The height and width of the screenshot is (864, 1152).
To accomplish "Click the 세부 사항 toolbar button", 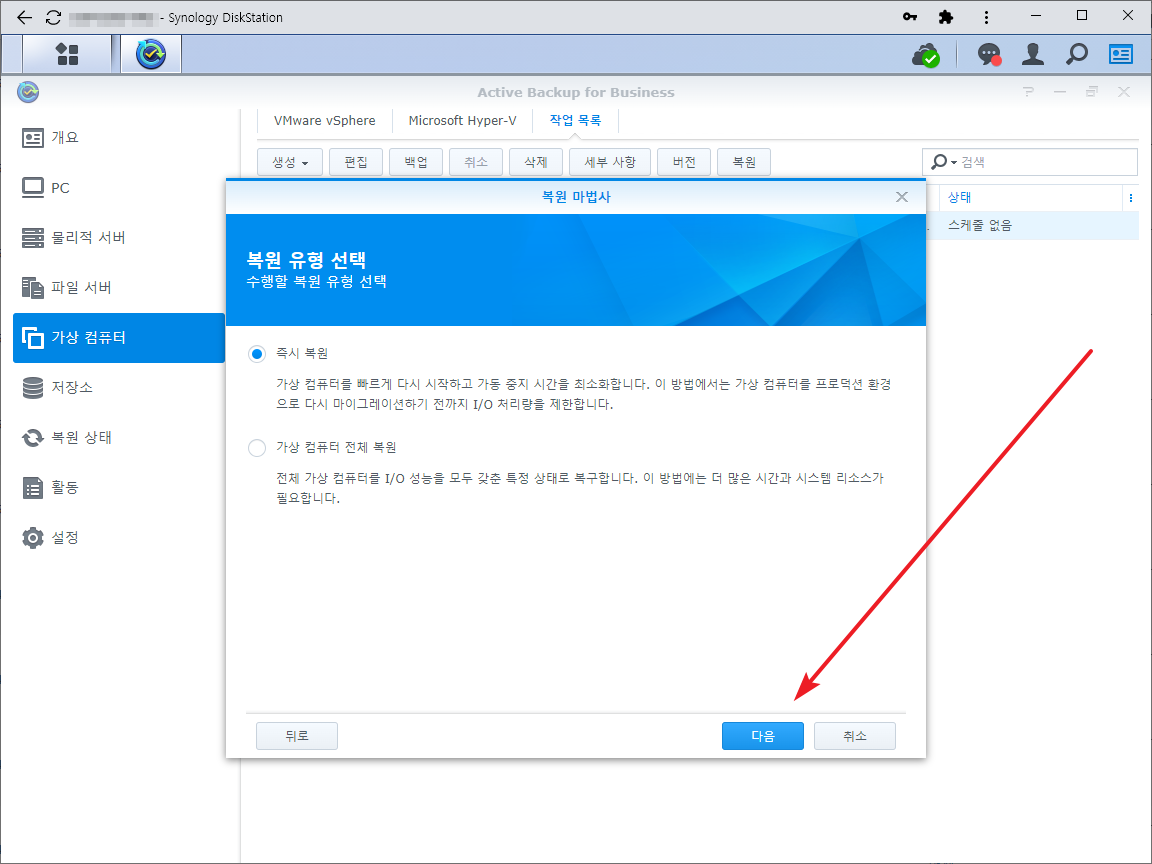I will (610, 162).
